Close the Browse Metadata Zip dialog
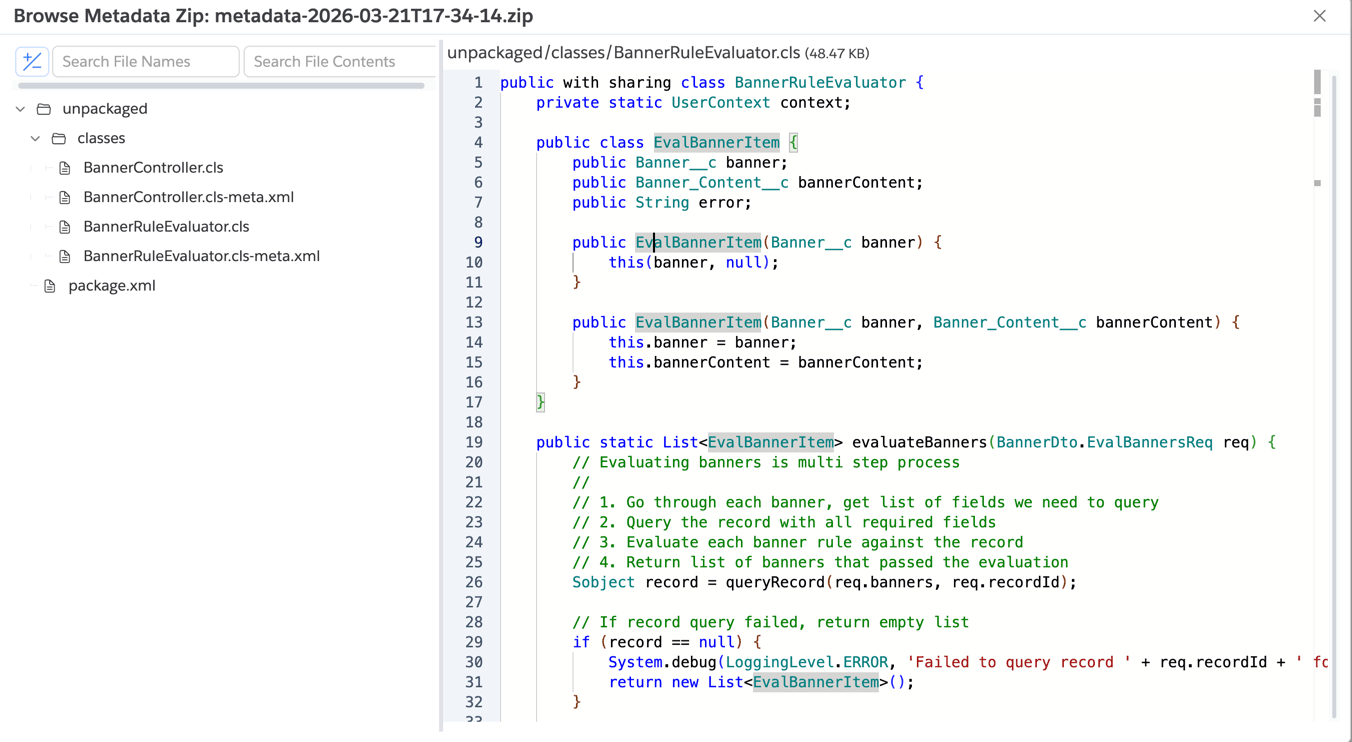 click(1319, 16)
